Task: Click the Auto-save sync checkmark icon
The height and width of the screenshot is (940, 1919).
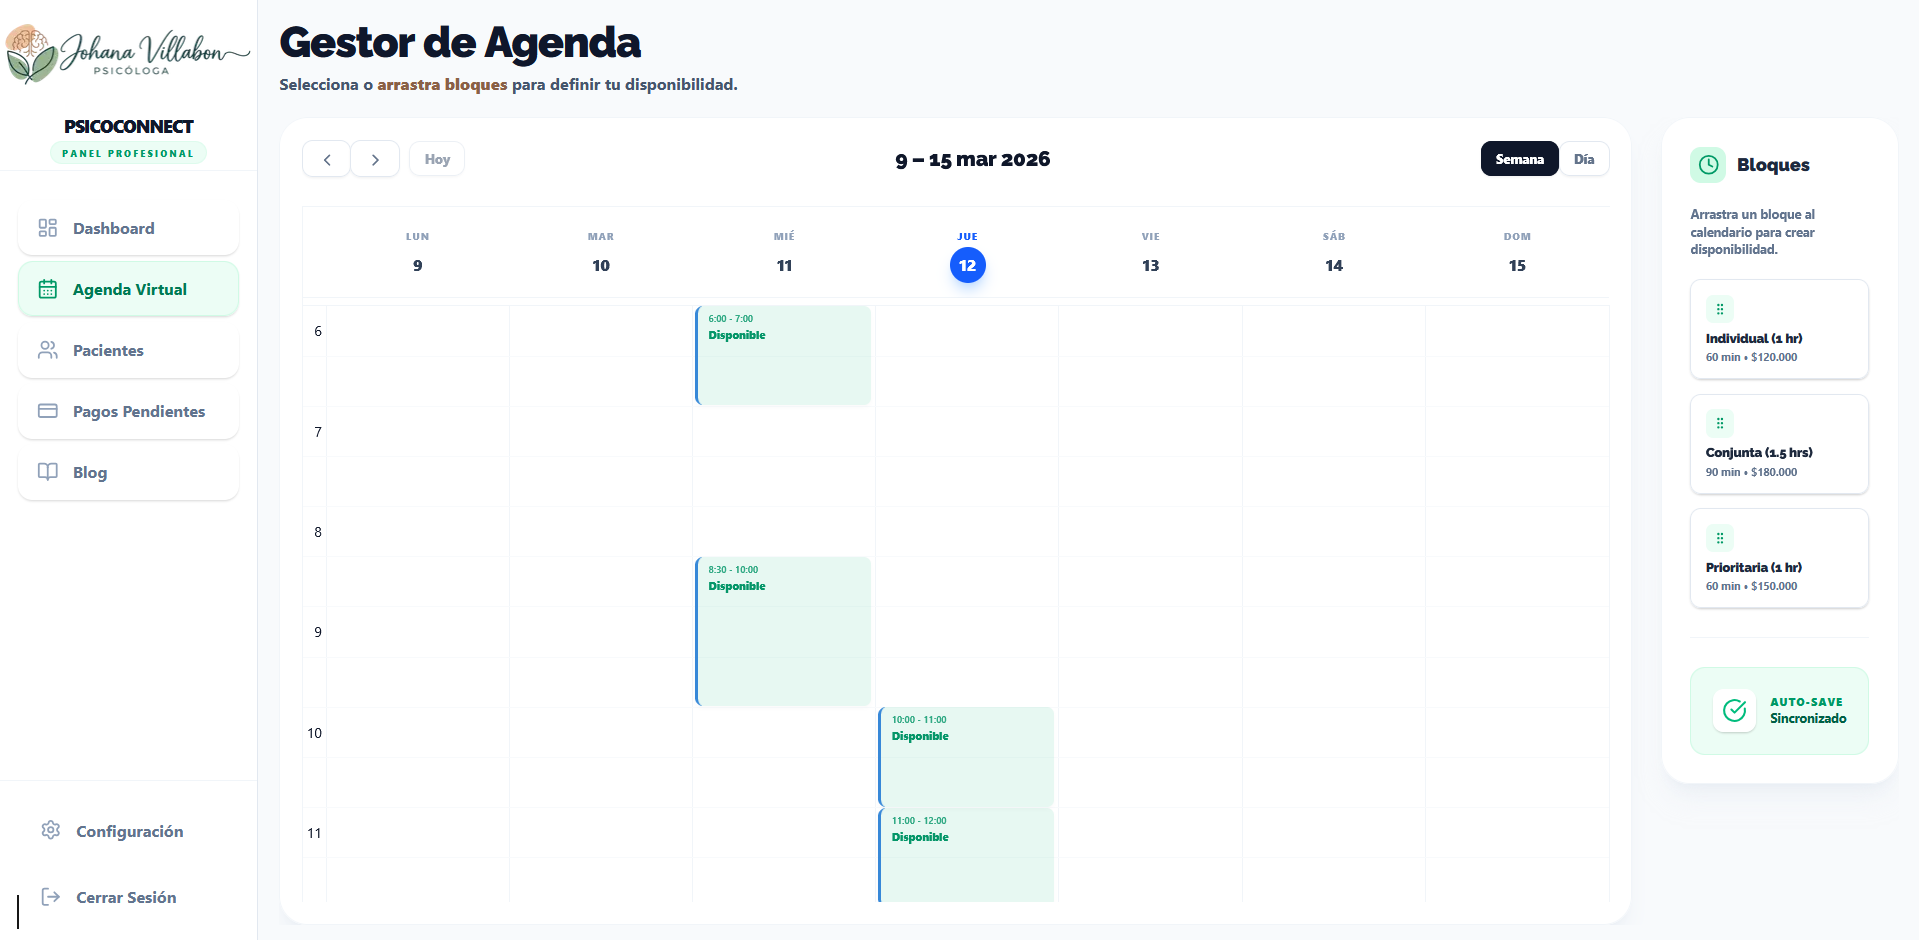Action: pos(1734,710)
